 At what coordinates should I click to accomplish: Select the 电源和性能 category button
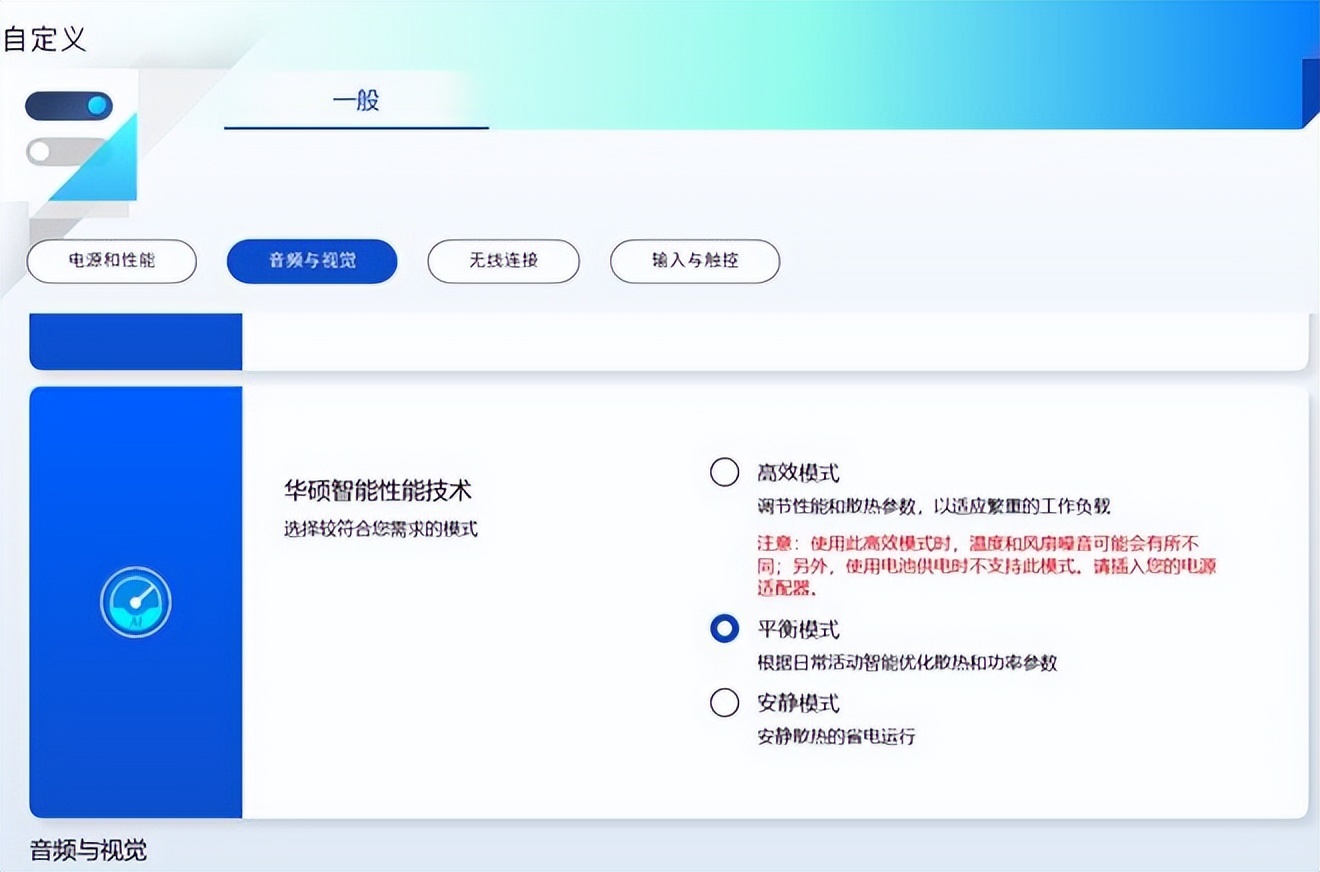[x=112, y=261]
